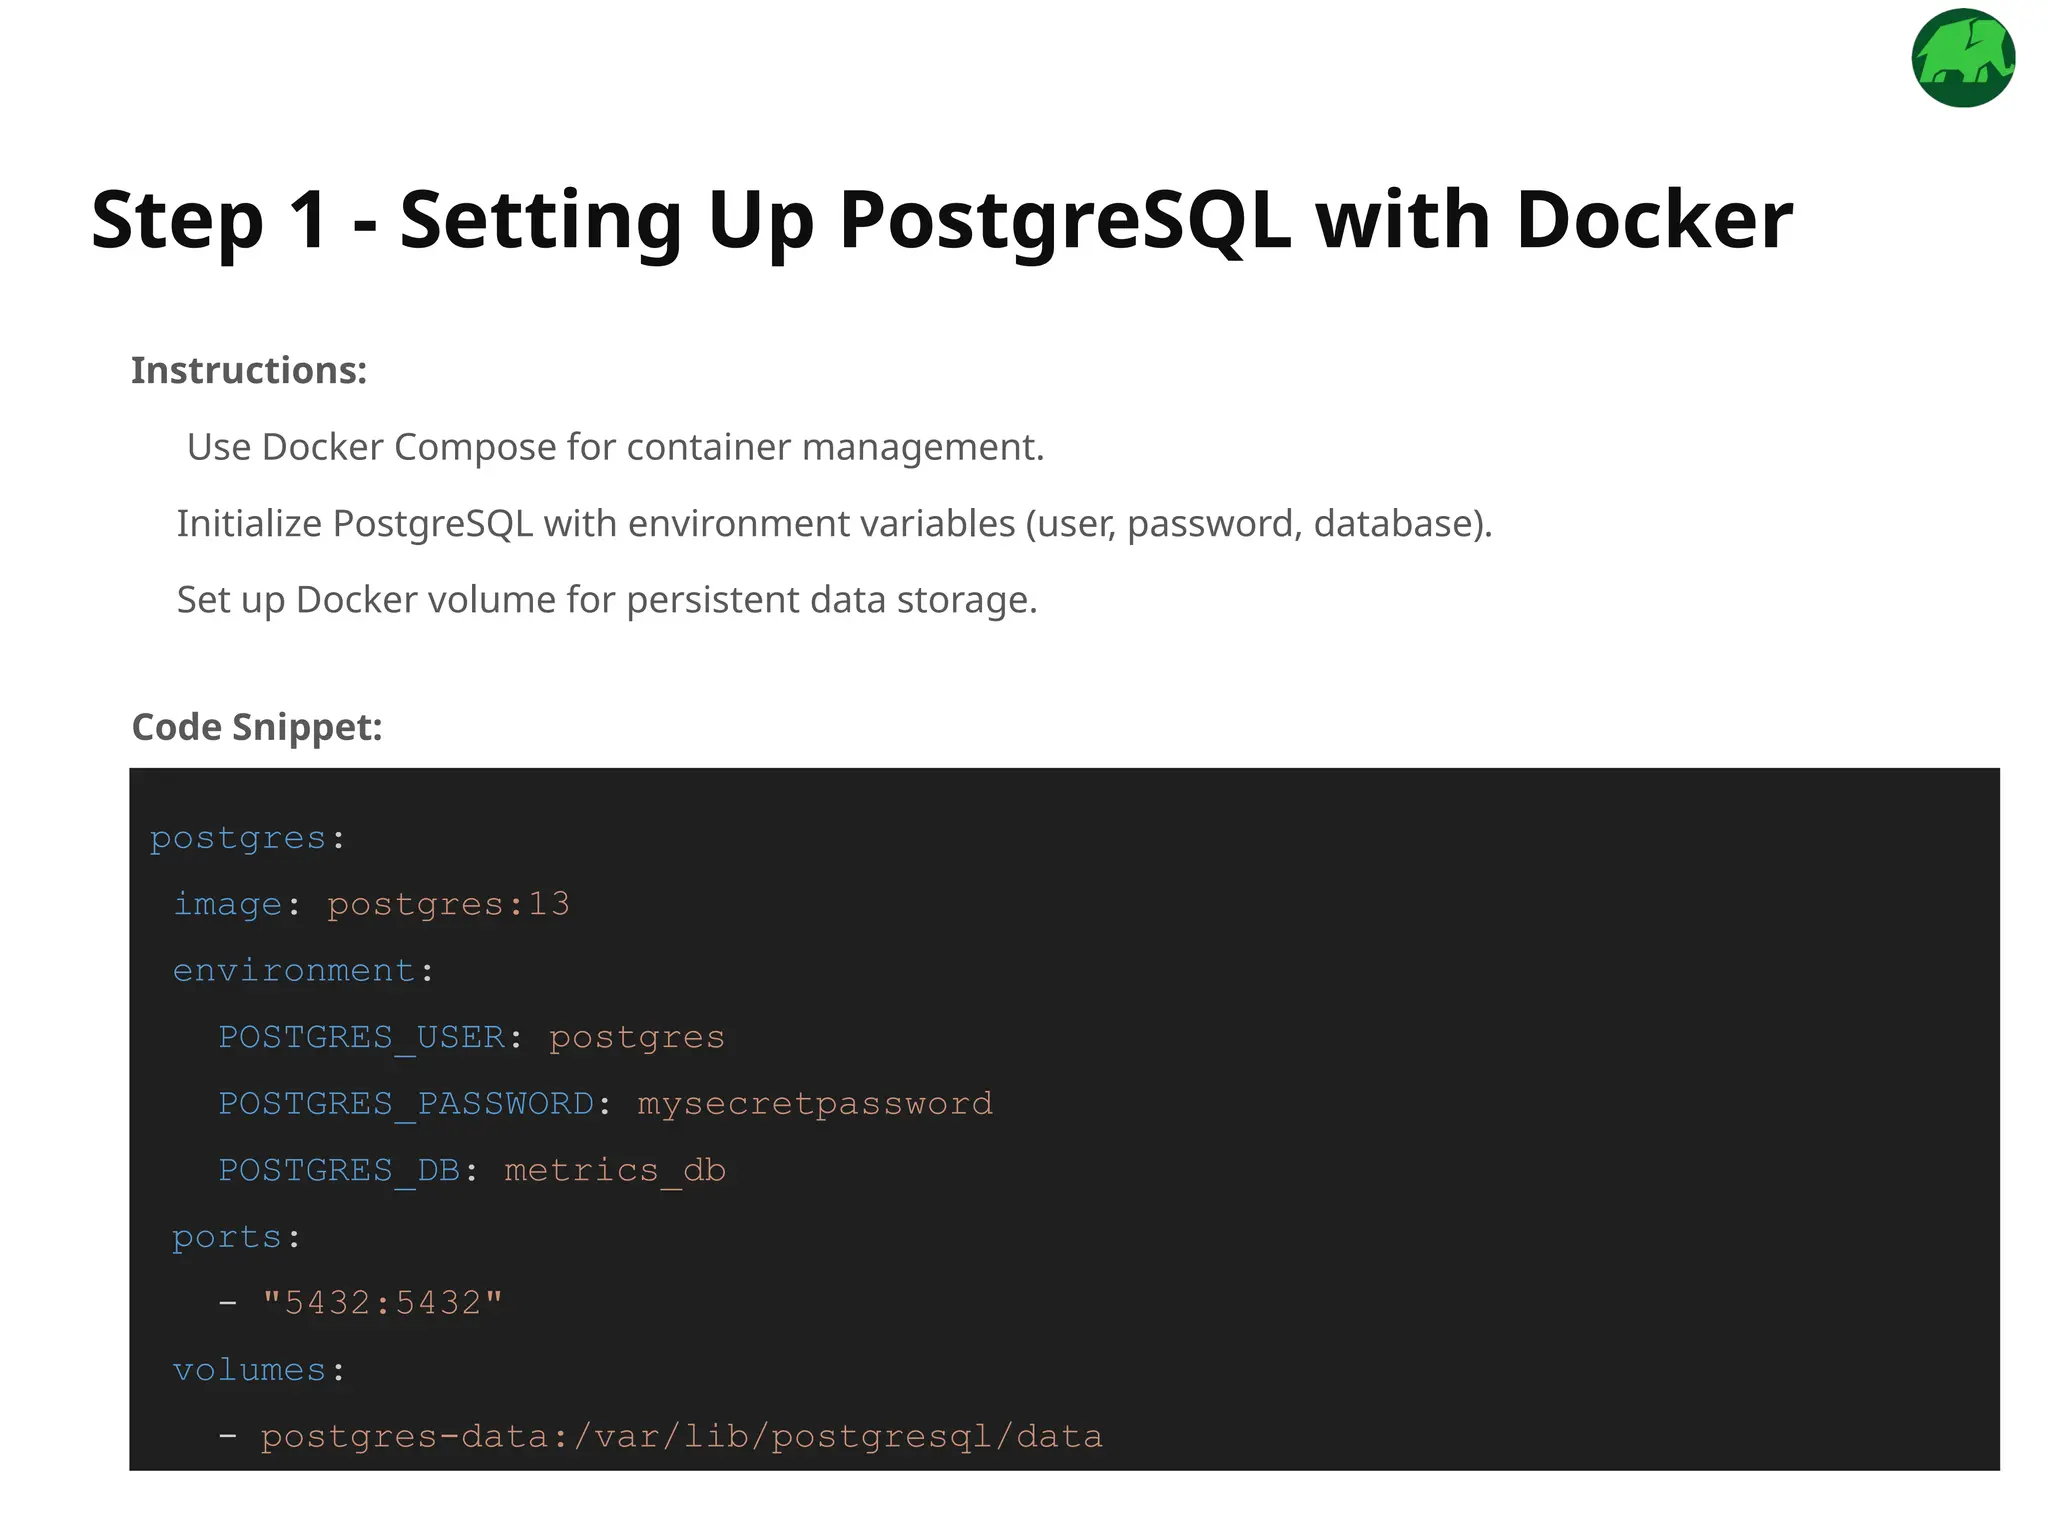The height and width of the screenshot is (1536, 2048).
Task: Click the 'Use Docker Compose' instruction line
Action: pos(615,447)
